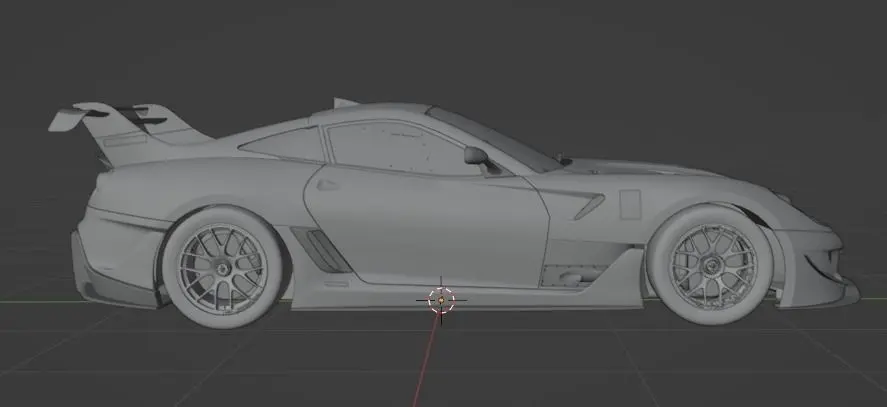Select the side skirt vent behind the door

click(321, 250)
